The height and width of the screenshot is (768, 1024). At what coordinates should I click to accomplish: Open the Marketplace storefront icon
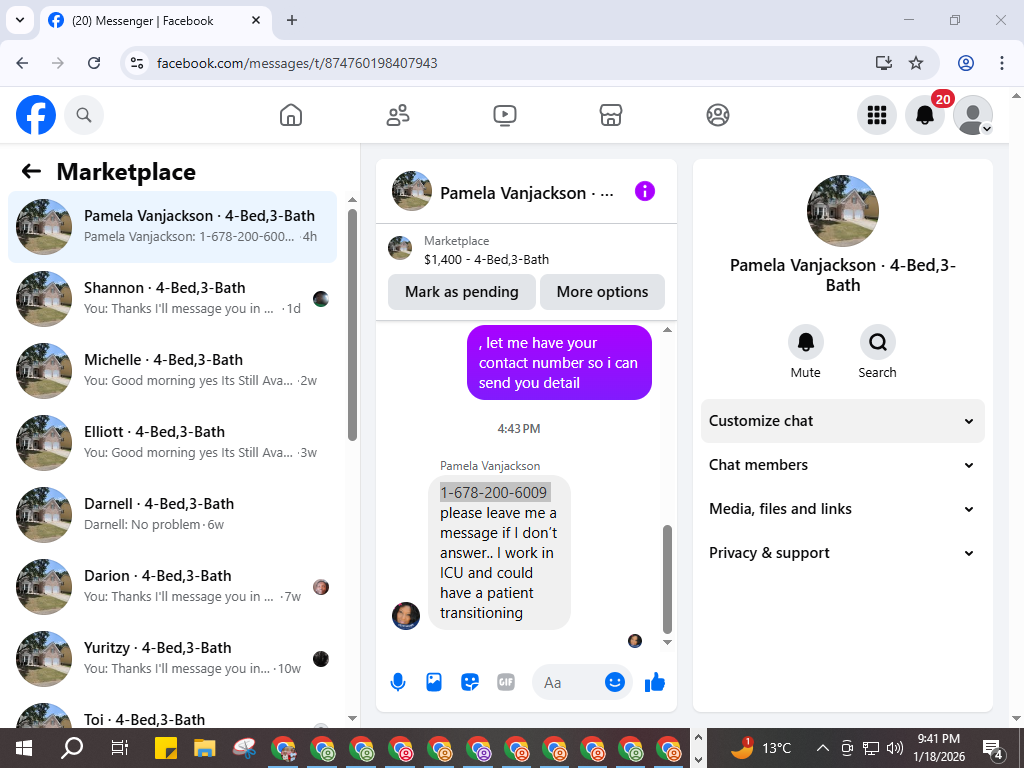pyautogui.click(x=611, y=115)
